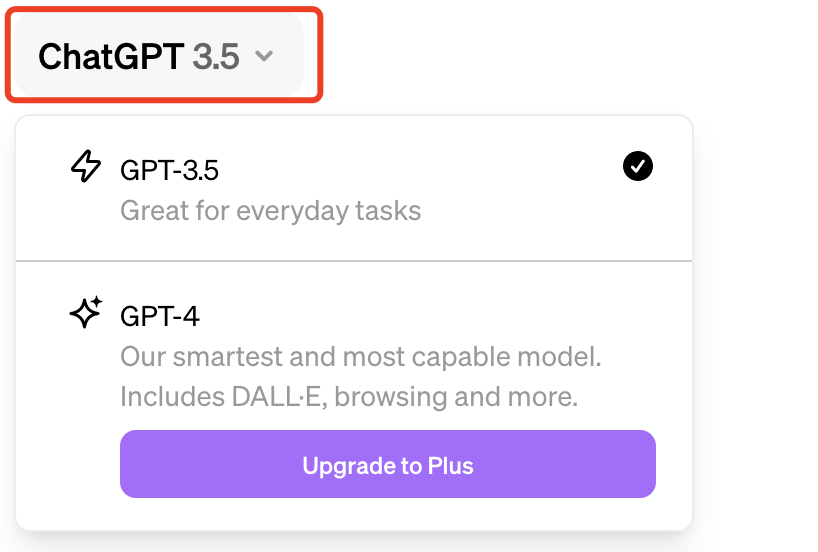Open the ChatGPT 3.5 model selector

159,55
